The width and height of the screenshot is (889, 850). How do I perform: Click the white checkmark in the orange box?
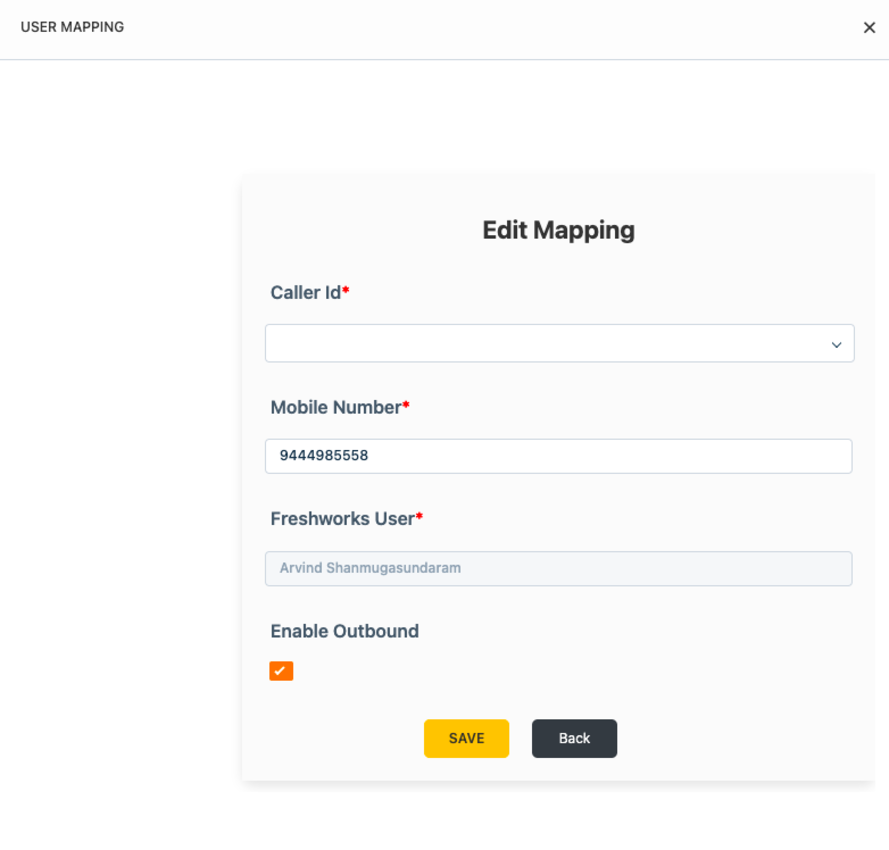(x=281, y=671)
